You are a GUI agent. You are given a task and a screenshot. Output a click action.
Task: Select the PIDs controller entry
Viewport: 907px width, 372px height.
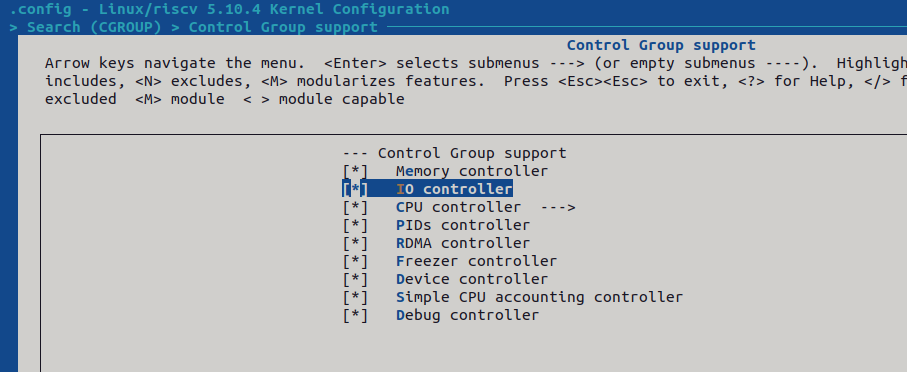click(x=463, y=225)
